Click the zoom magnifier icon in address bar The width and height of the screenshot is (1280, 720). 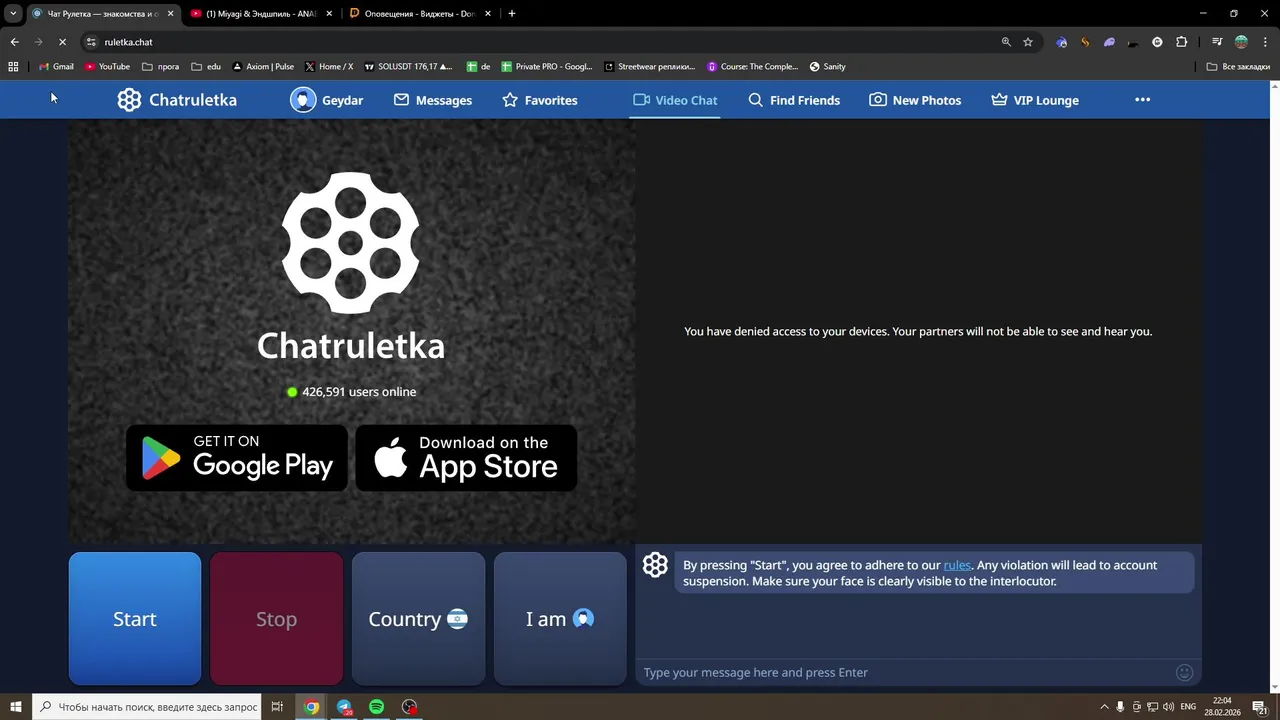(1006, 42)
